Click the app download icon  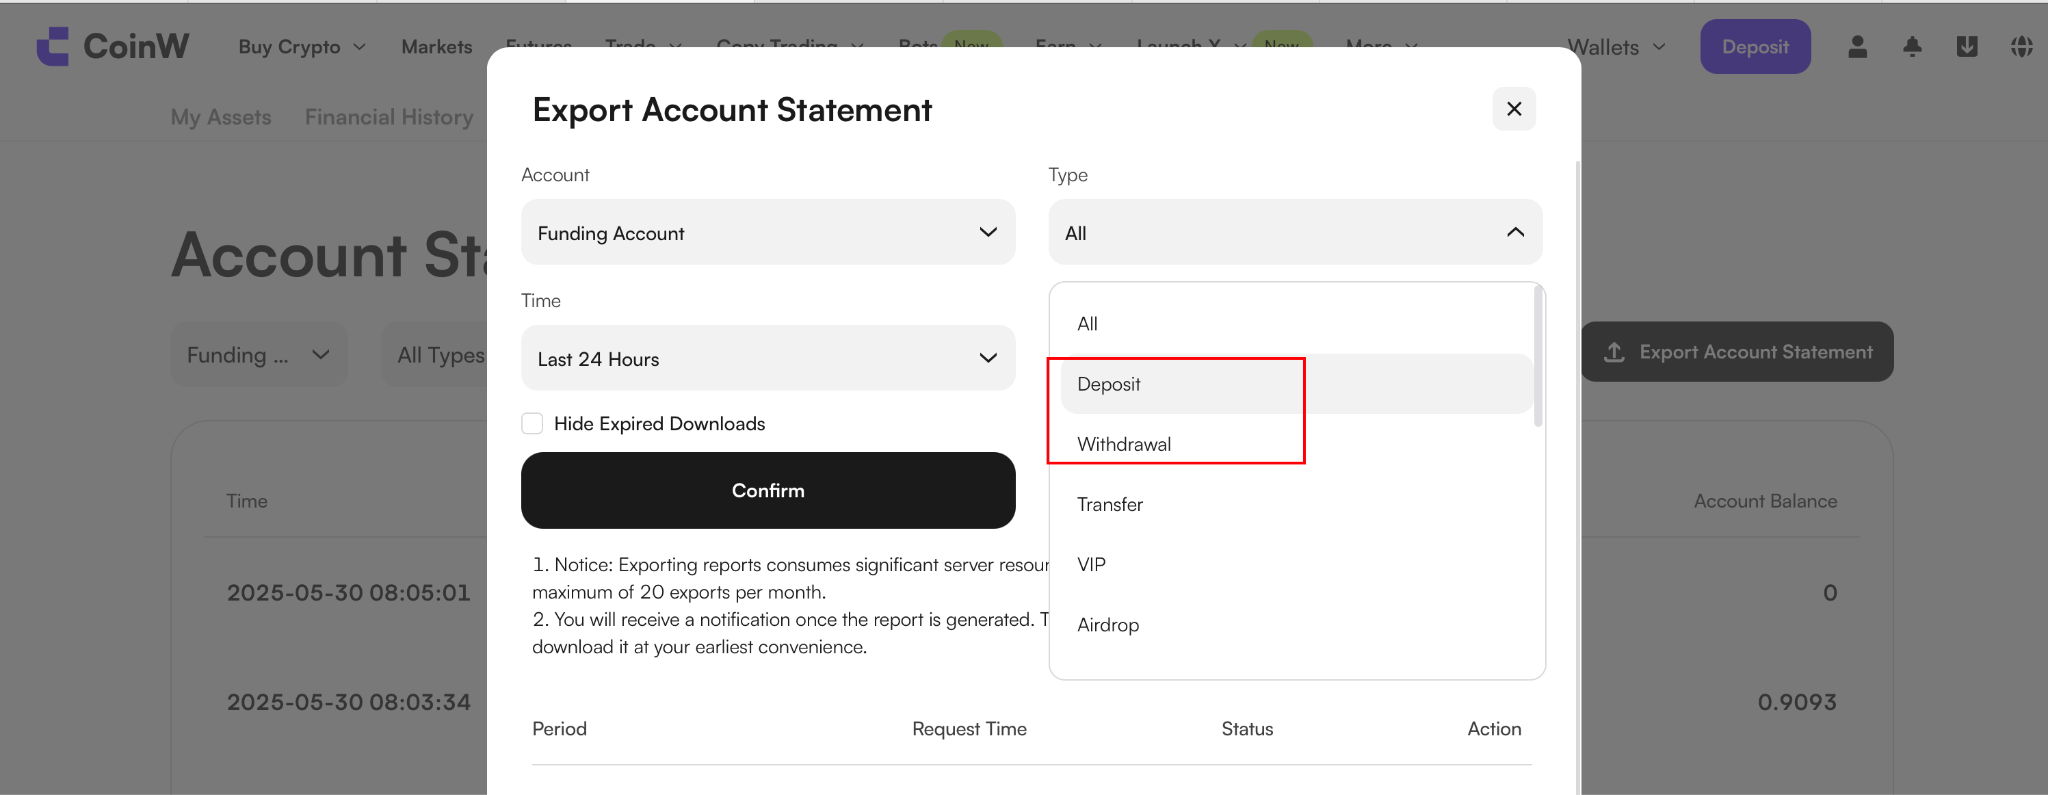1967,47
